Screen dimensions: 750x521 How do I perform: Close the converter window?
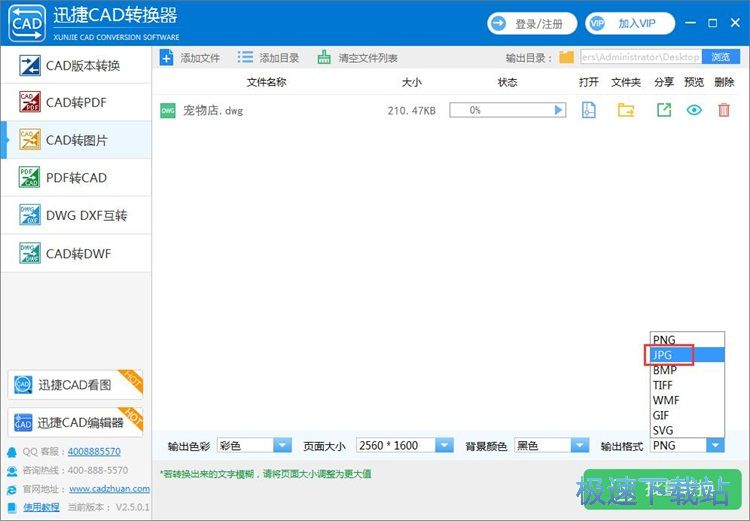[736, 22]
